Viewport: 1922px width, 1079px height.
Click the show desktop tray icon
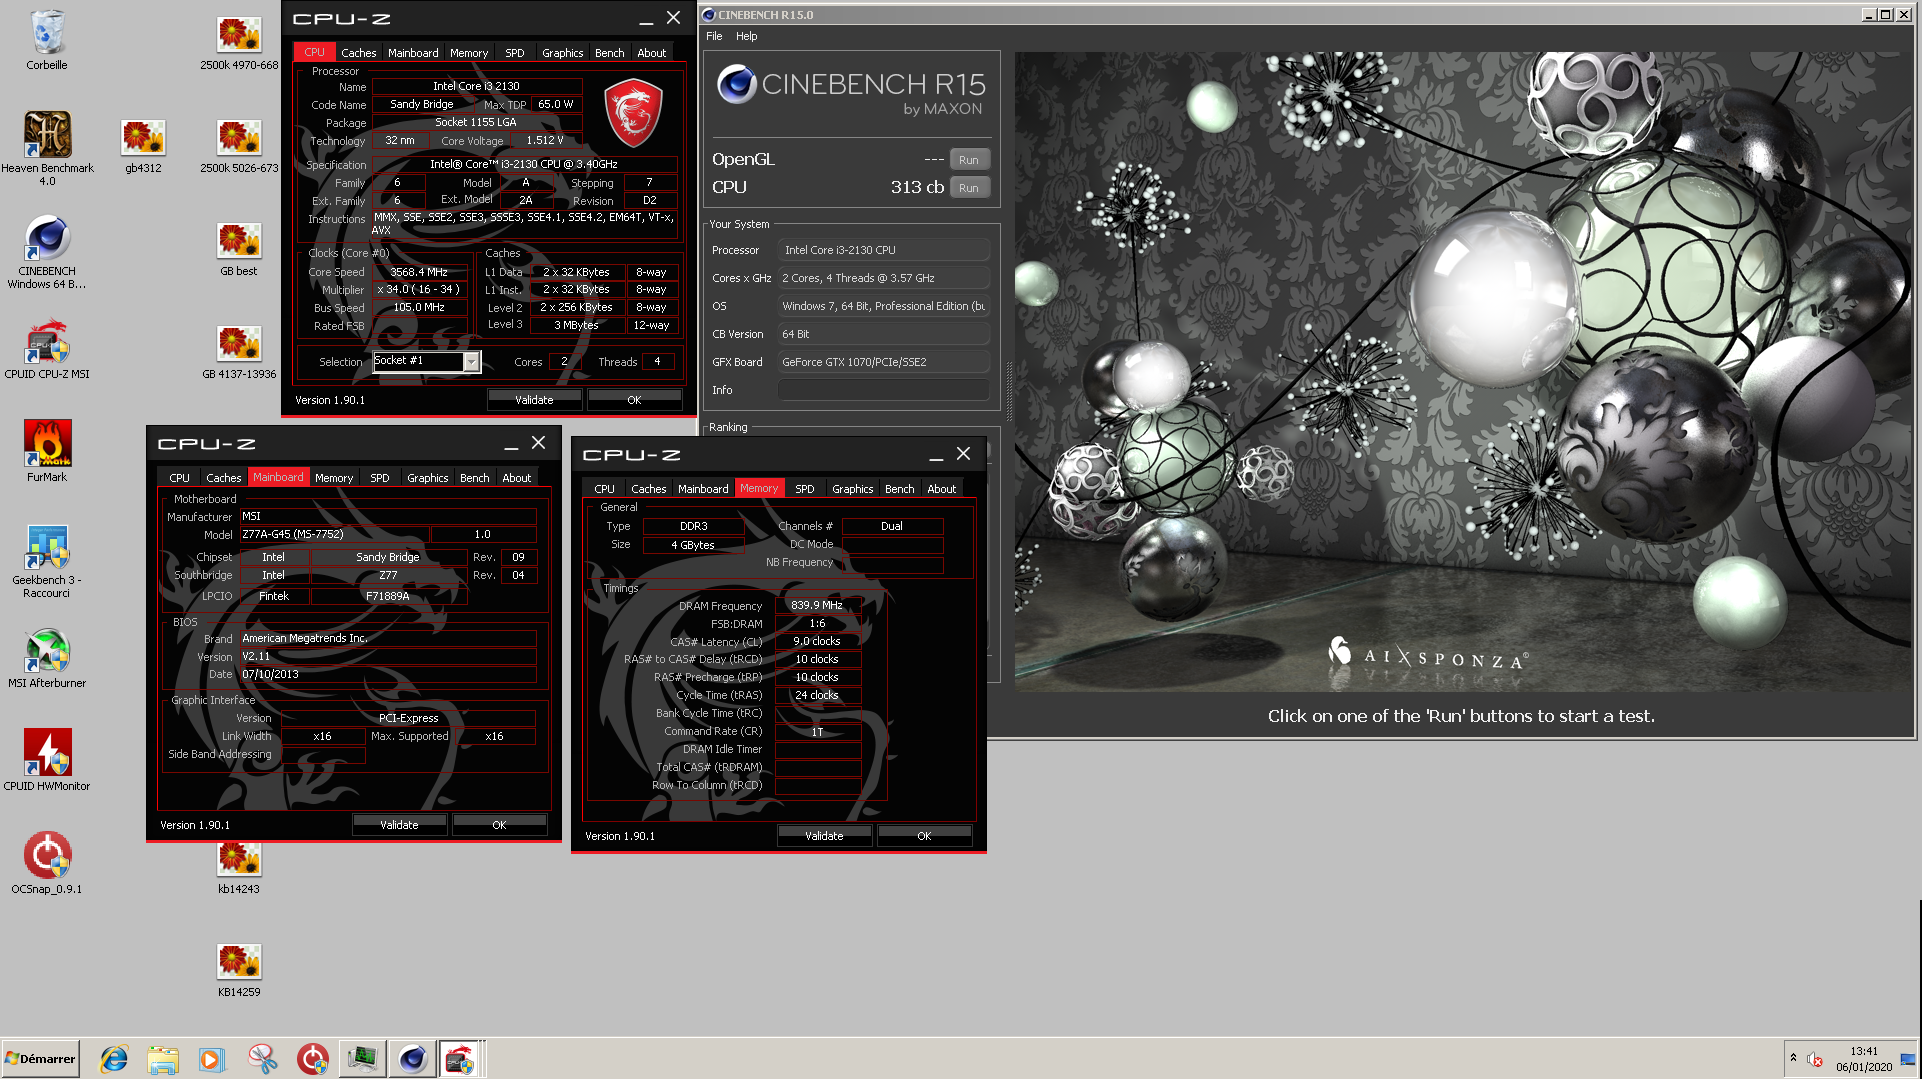pyautogui.click(x=1907, y=1059)
